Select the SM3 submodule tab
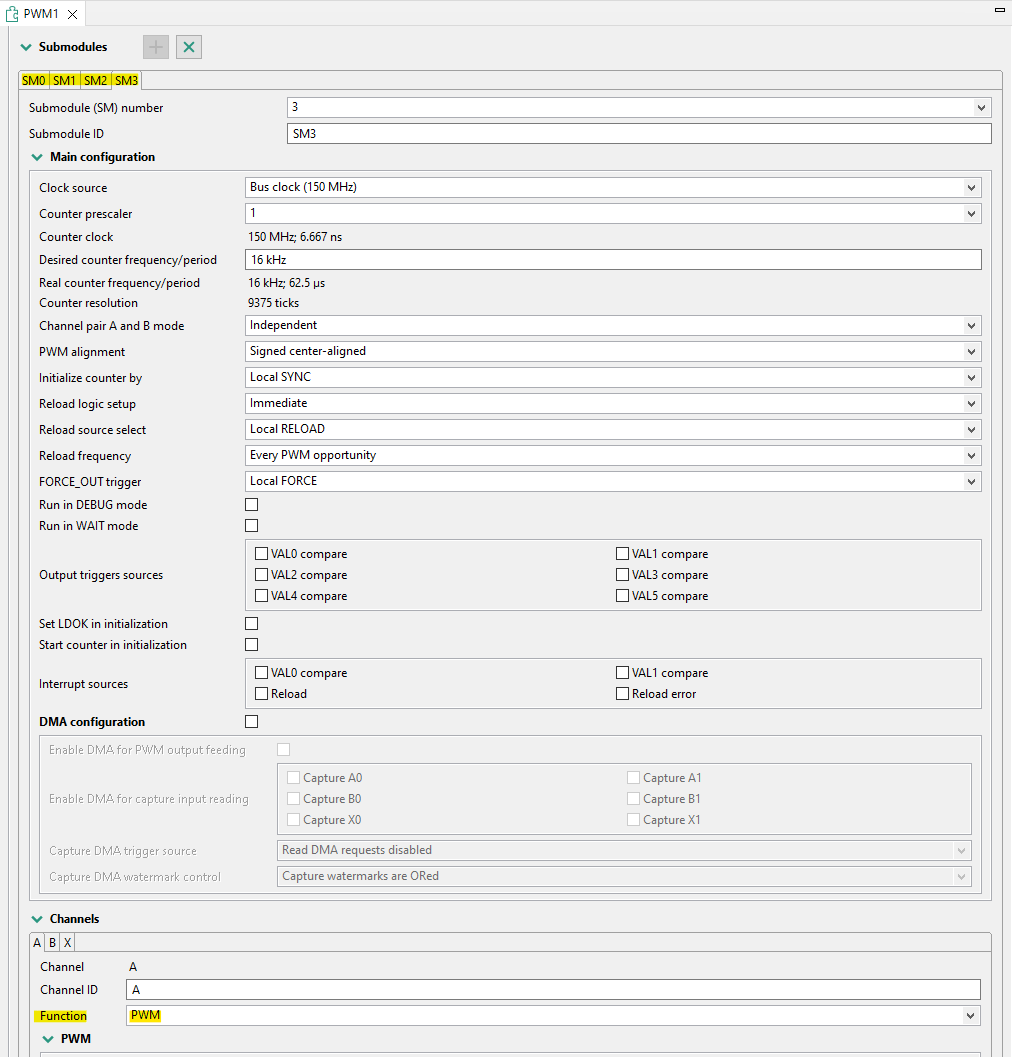 (x=126, y=81)
